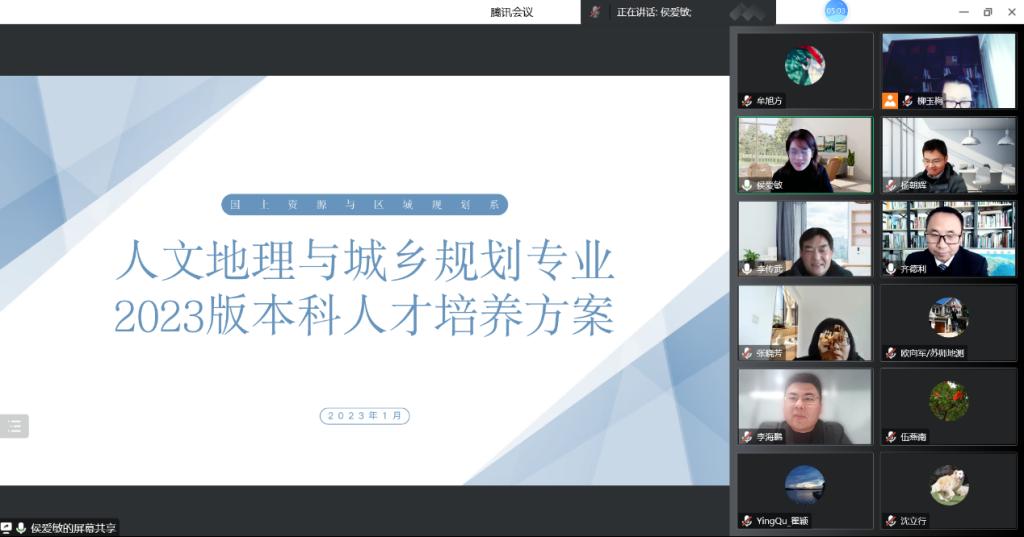
Task: Click YingQu_瞿颖's sky landscape avatar
Action: [x=804, y=485]
